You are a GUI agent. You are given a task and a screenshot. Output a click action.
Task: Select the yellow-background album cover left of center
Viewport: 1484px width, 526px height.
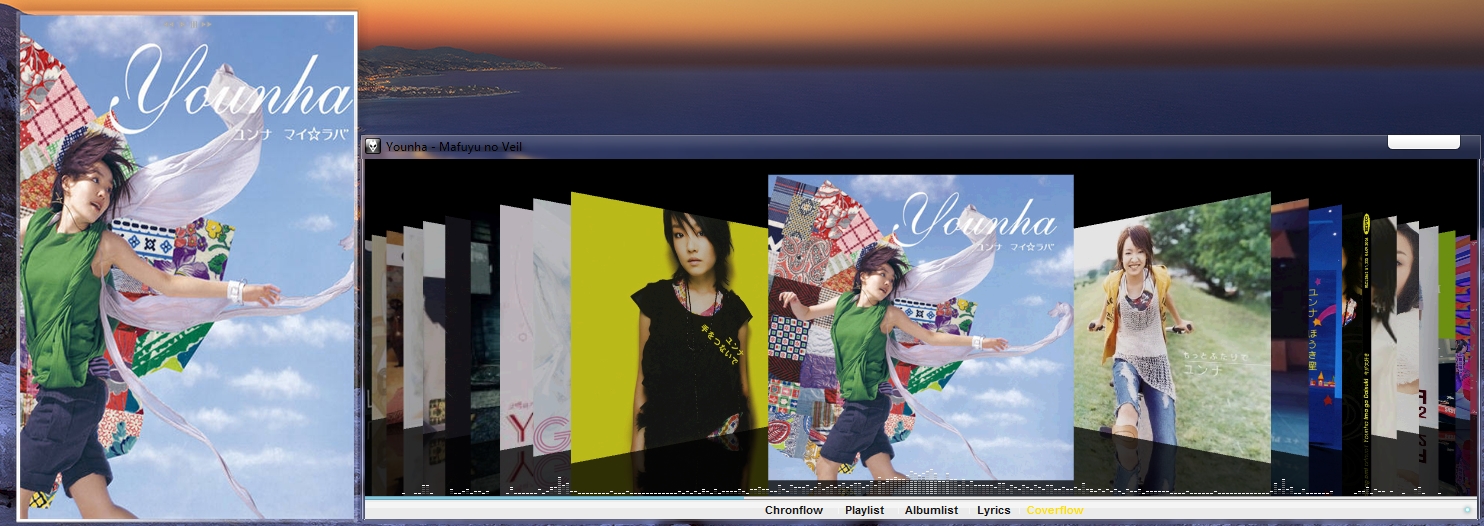(x=668, y=328)
